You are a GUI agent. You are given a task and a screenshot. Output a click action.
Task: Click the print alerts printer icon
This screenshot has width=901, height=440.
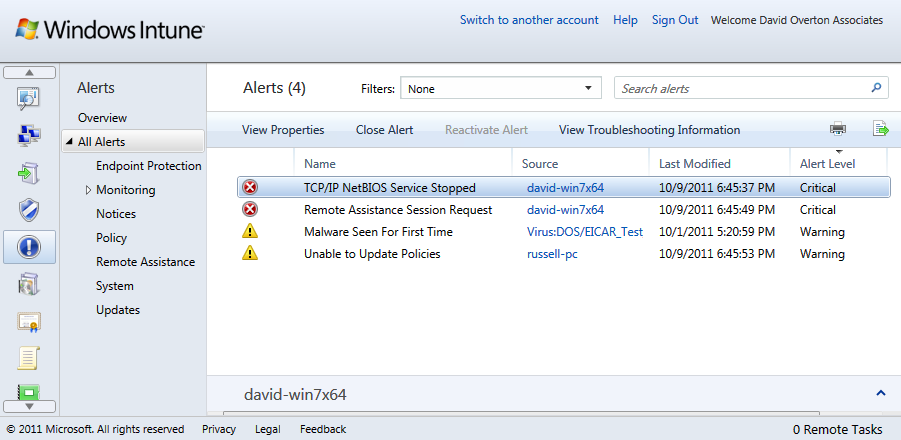click(838, 129)
